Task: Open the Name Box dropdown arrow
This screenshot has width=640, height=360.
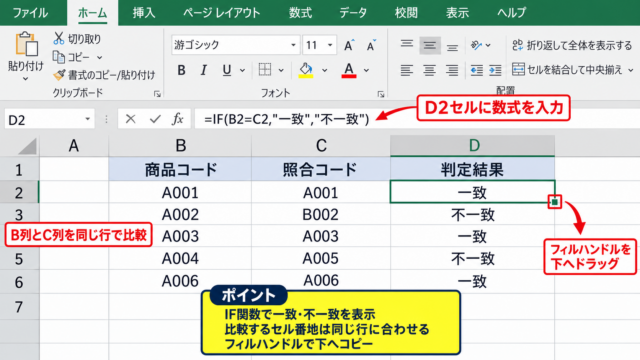Action: pyautogui.click(x=87, y=119)
